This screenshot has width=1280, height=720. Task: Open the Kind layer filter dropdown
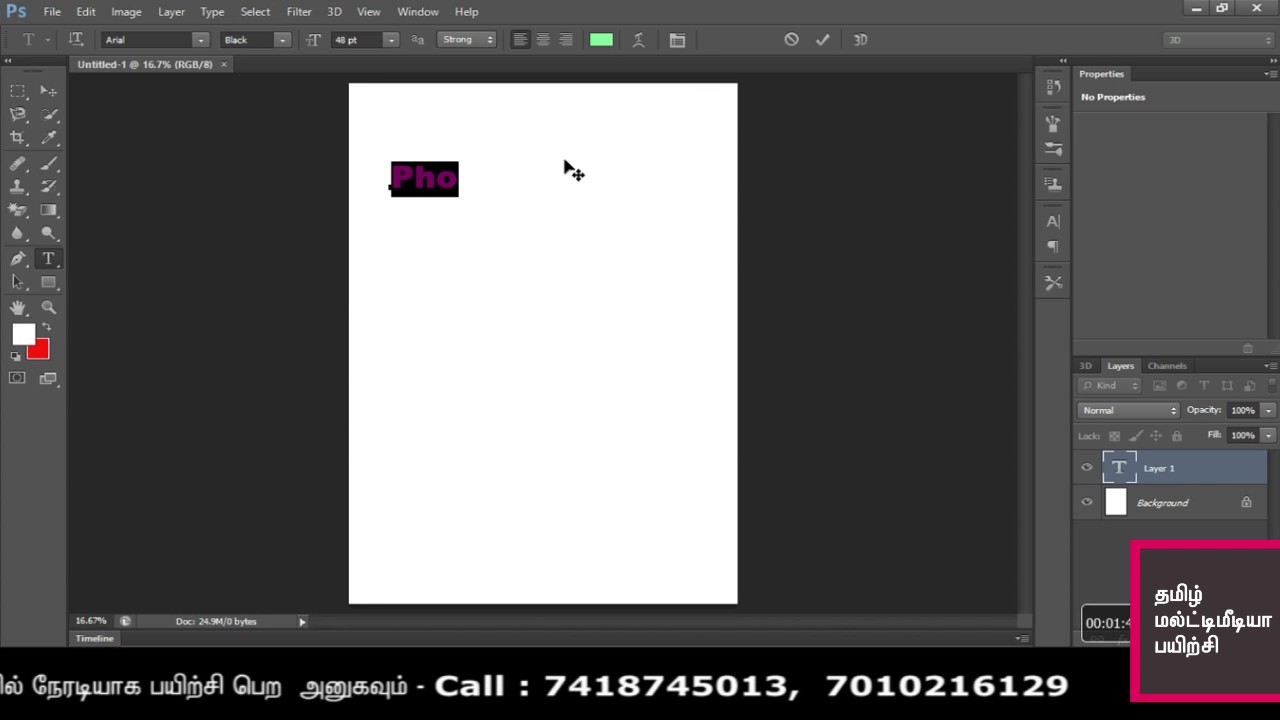pyautogui.click(x=1110, y=385)
